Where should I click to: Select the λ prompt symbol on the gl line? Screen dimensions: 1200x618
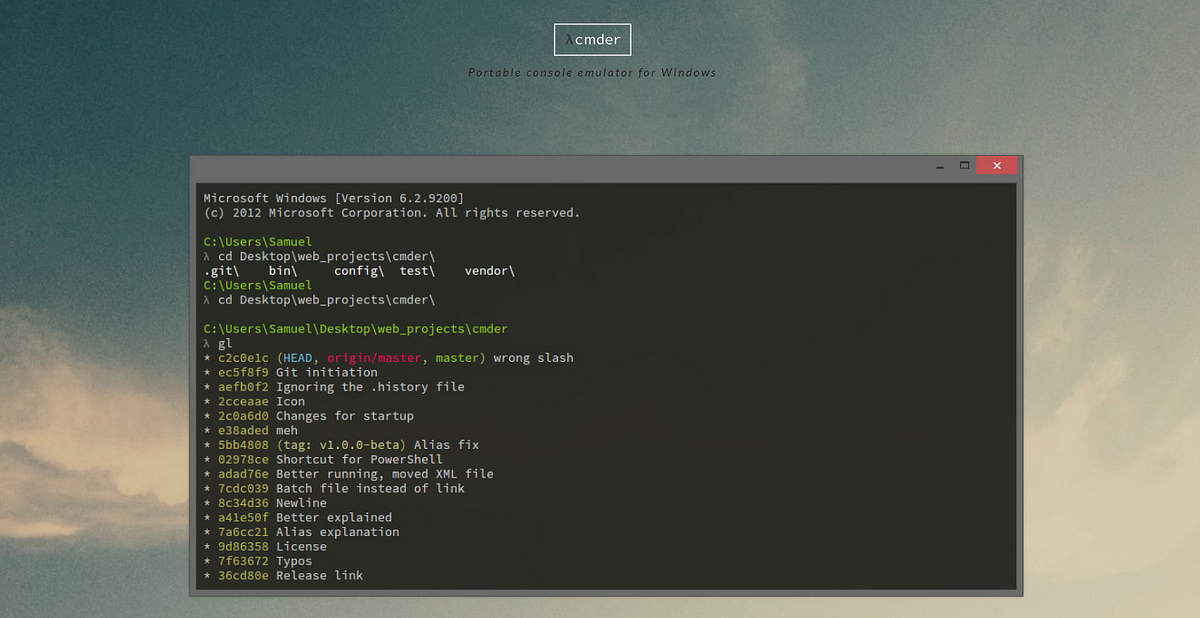click(207, 342)
